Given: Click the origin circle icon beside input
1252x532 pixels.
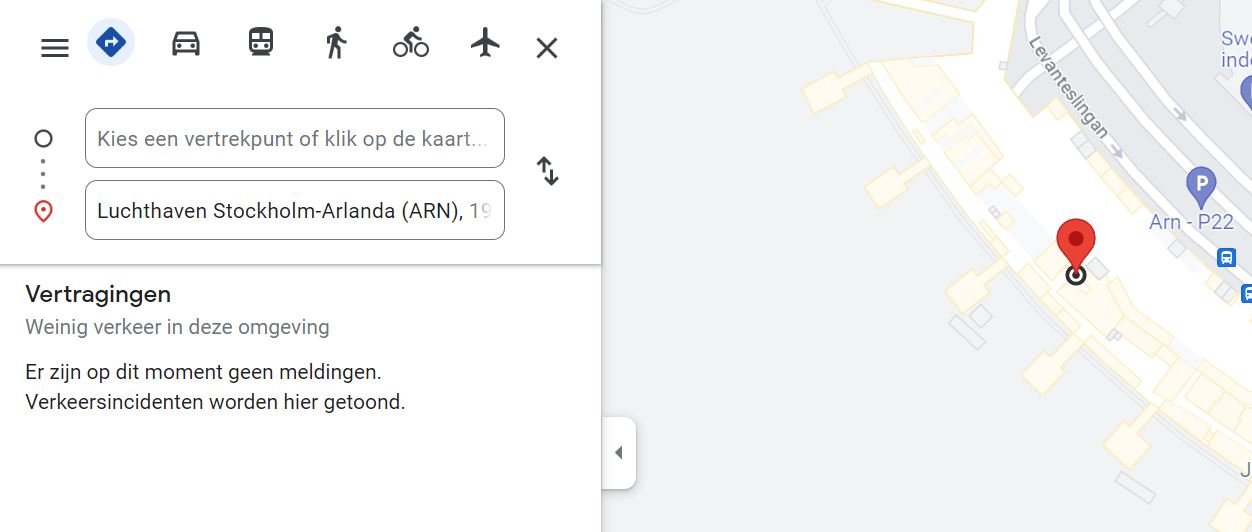Looking at the screenshot, I should click(x=43, y=138).
